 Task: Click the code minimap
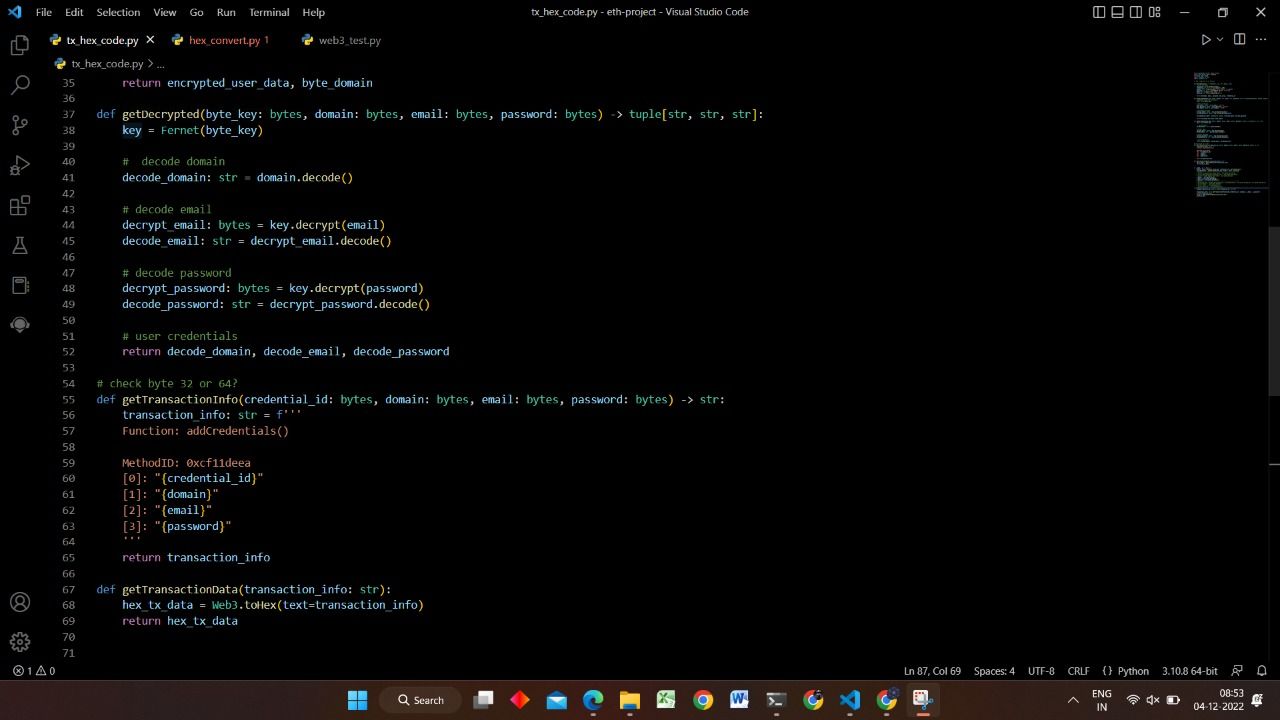pos(1229,134)
